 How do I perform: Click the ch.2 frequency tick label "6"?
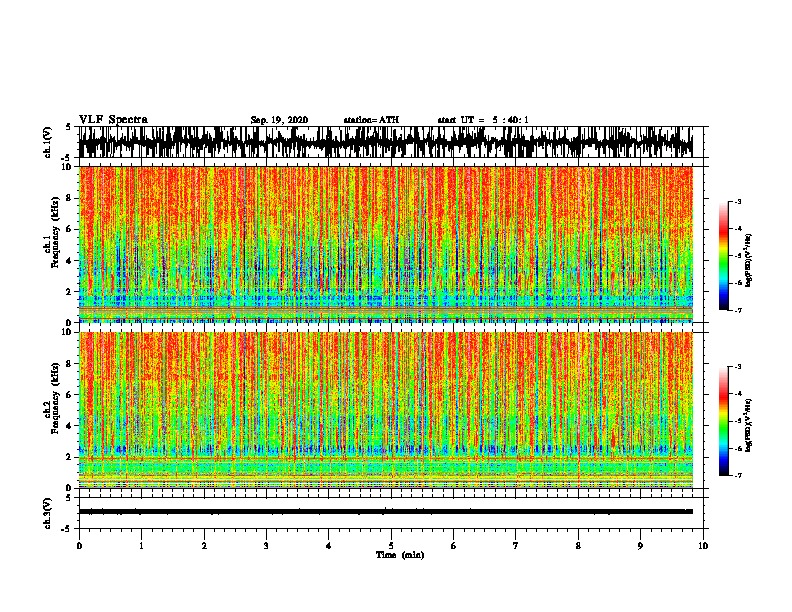coord(69,394)
